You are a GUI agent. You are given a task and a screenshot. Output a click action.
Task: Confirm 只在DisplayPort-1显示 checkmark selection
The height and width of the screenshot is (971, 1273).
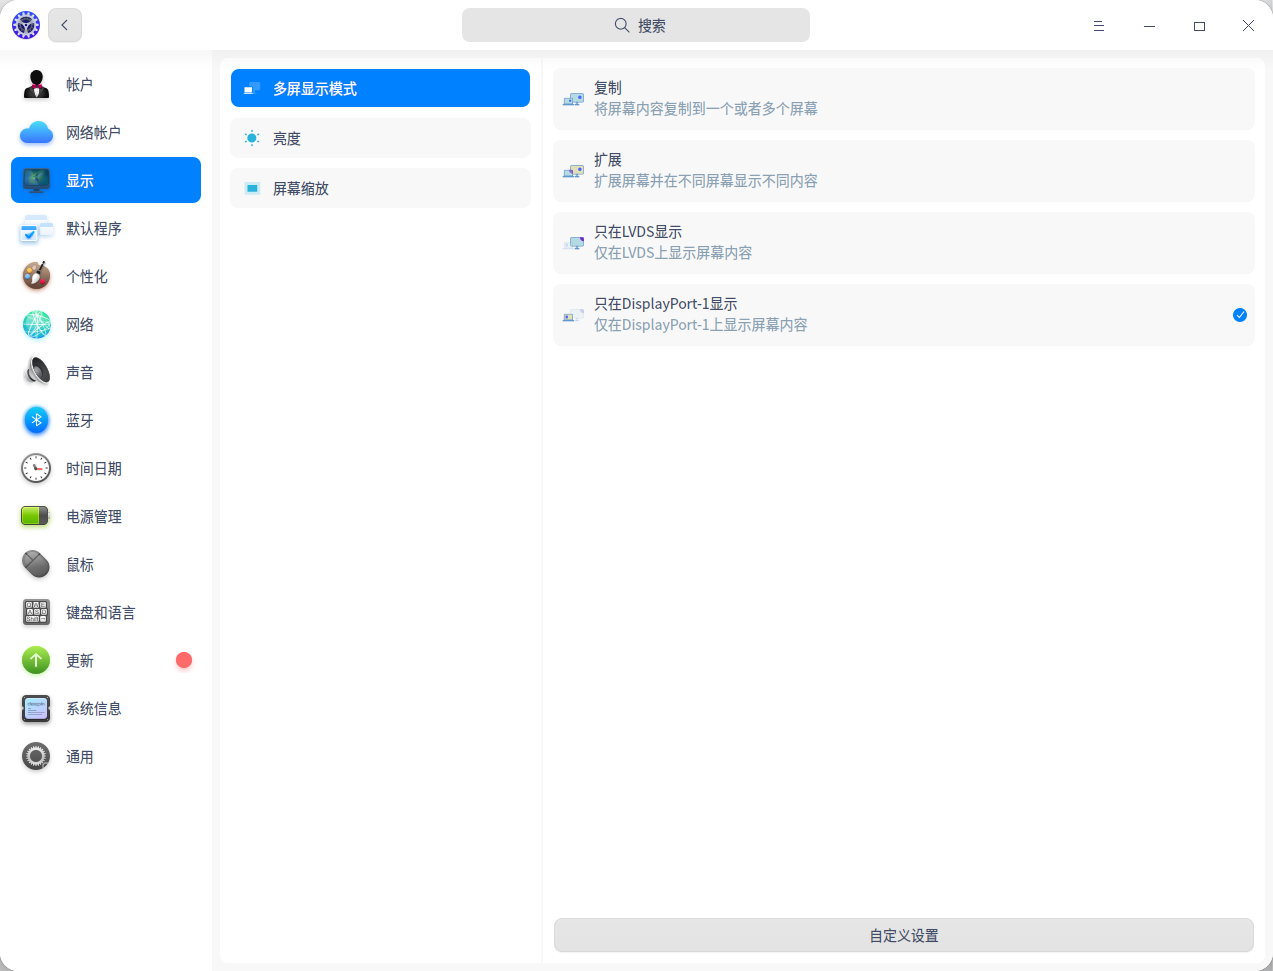(x=1240, y=315)
